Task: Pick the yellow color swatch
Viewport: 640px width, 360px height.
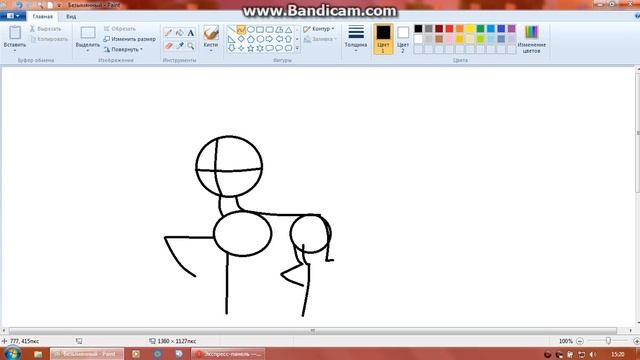Action: click(x=470, y=29)
